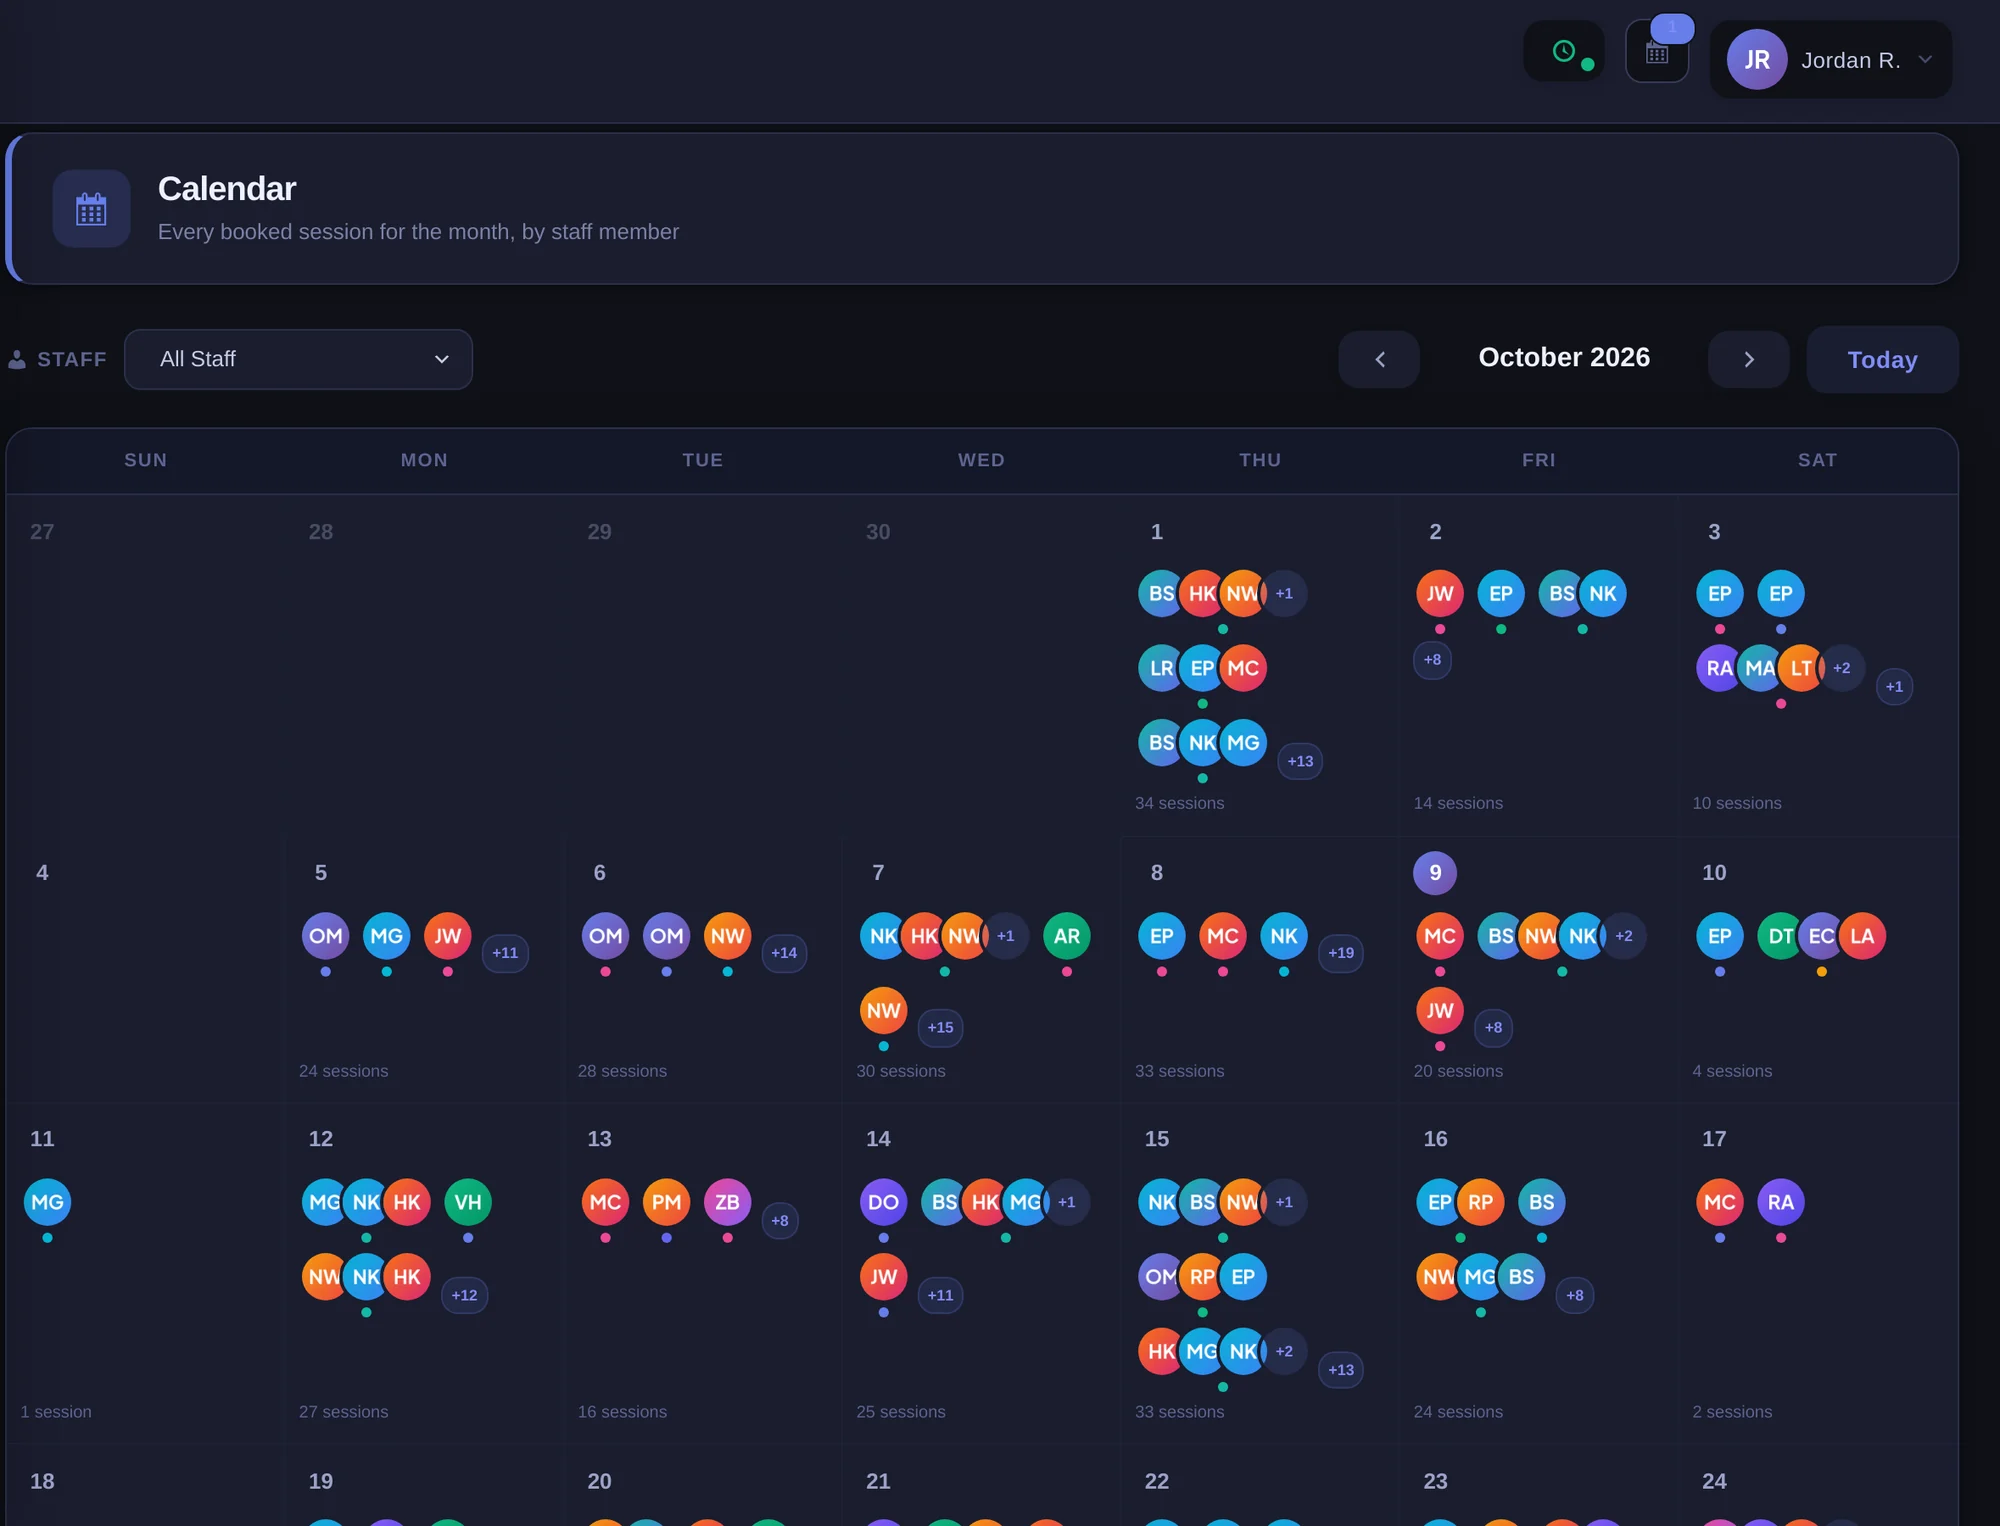The width and height of the screenshot is (2000, 1526).
Task: Click the MG avatar on October 11
Action: pos(47,1202)
